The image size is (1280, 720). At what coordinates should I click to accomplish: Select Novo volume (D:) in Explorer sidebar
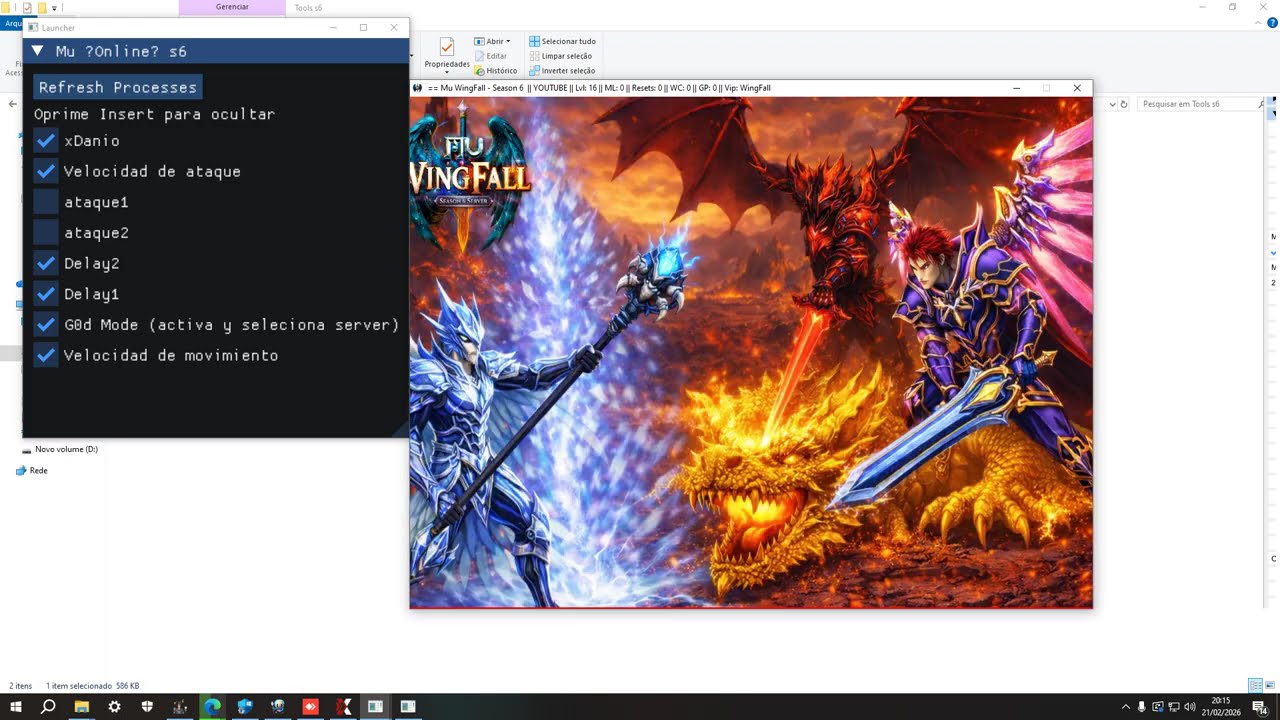pyautogui.click(x=66, y=450)
